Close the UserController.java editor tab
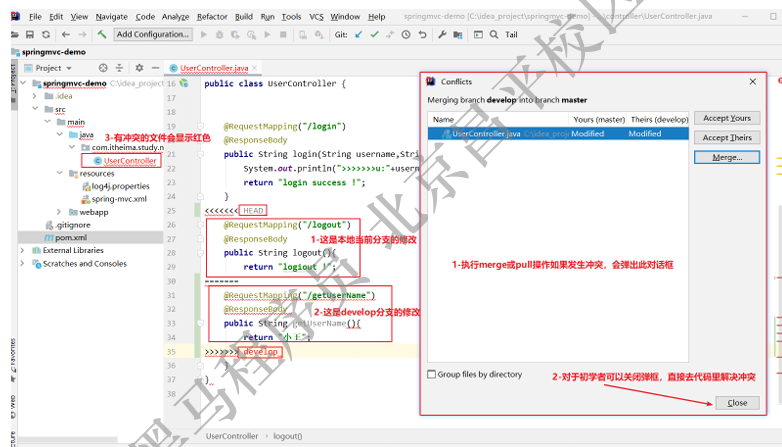 (x=254, y=68)
